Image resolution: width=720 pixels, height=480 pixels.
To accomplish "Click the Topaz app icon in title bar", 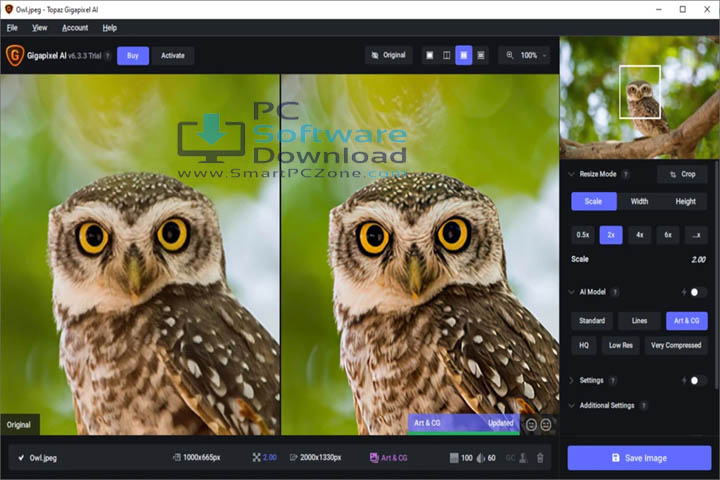I will pos(9,9).
